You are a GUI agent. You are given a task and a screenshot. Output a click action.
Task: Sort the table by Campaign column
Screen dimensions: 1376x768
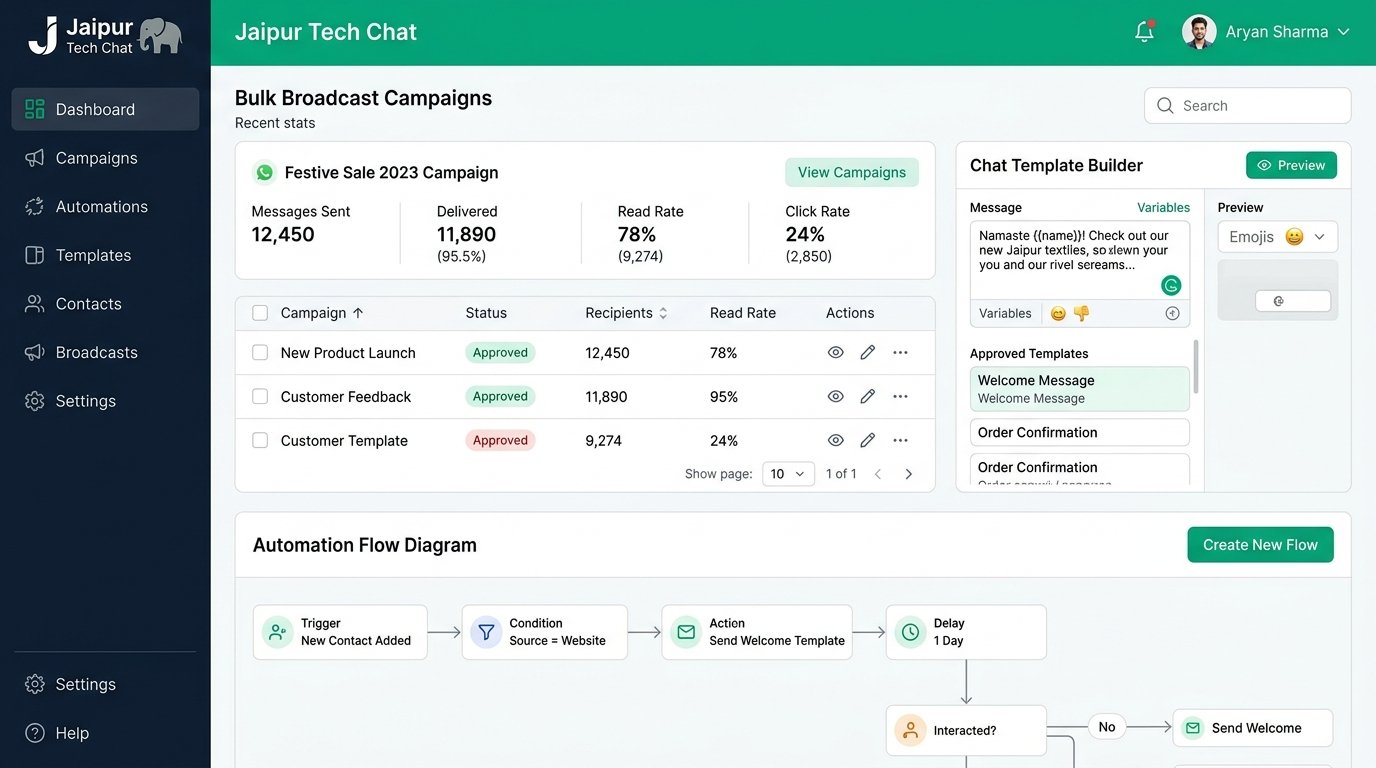click(322, 313)
